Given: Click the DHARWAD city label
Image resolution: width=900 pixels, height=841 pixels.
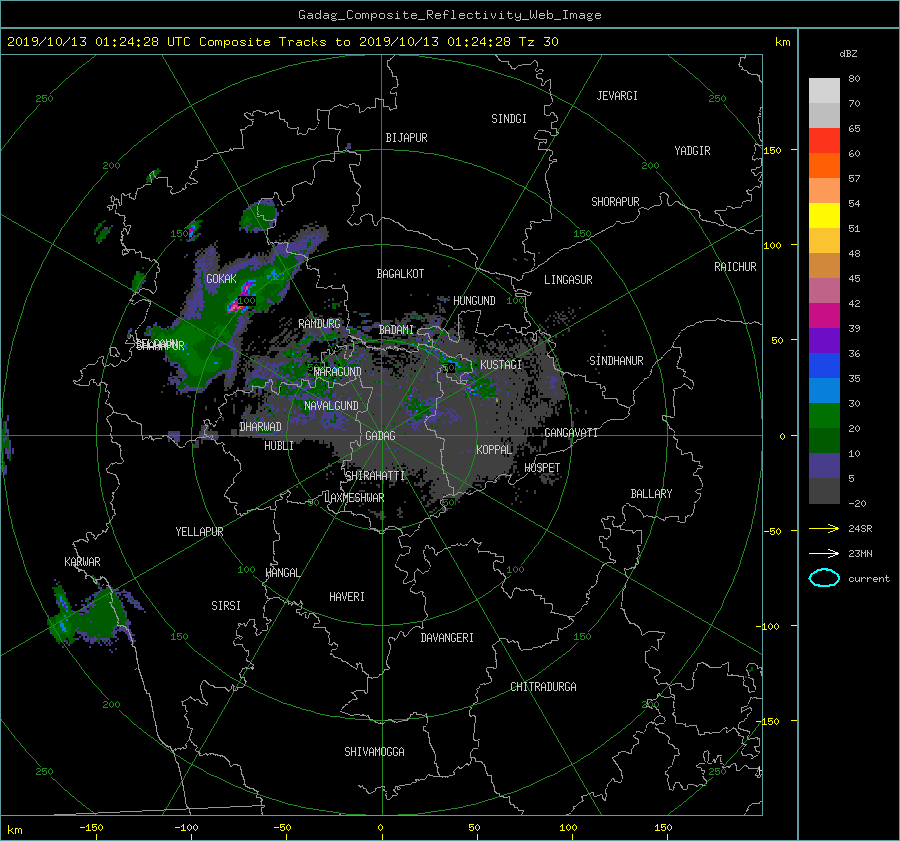Looking at the screenshot, I should 260,427.
